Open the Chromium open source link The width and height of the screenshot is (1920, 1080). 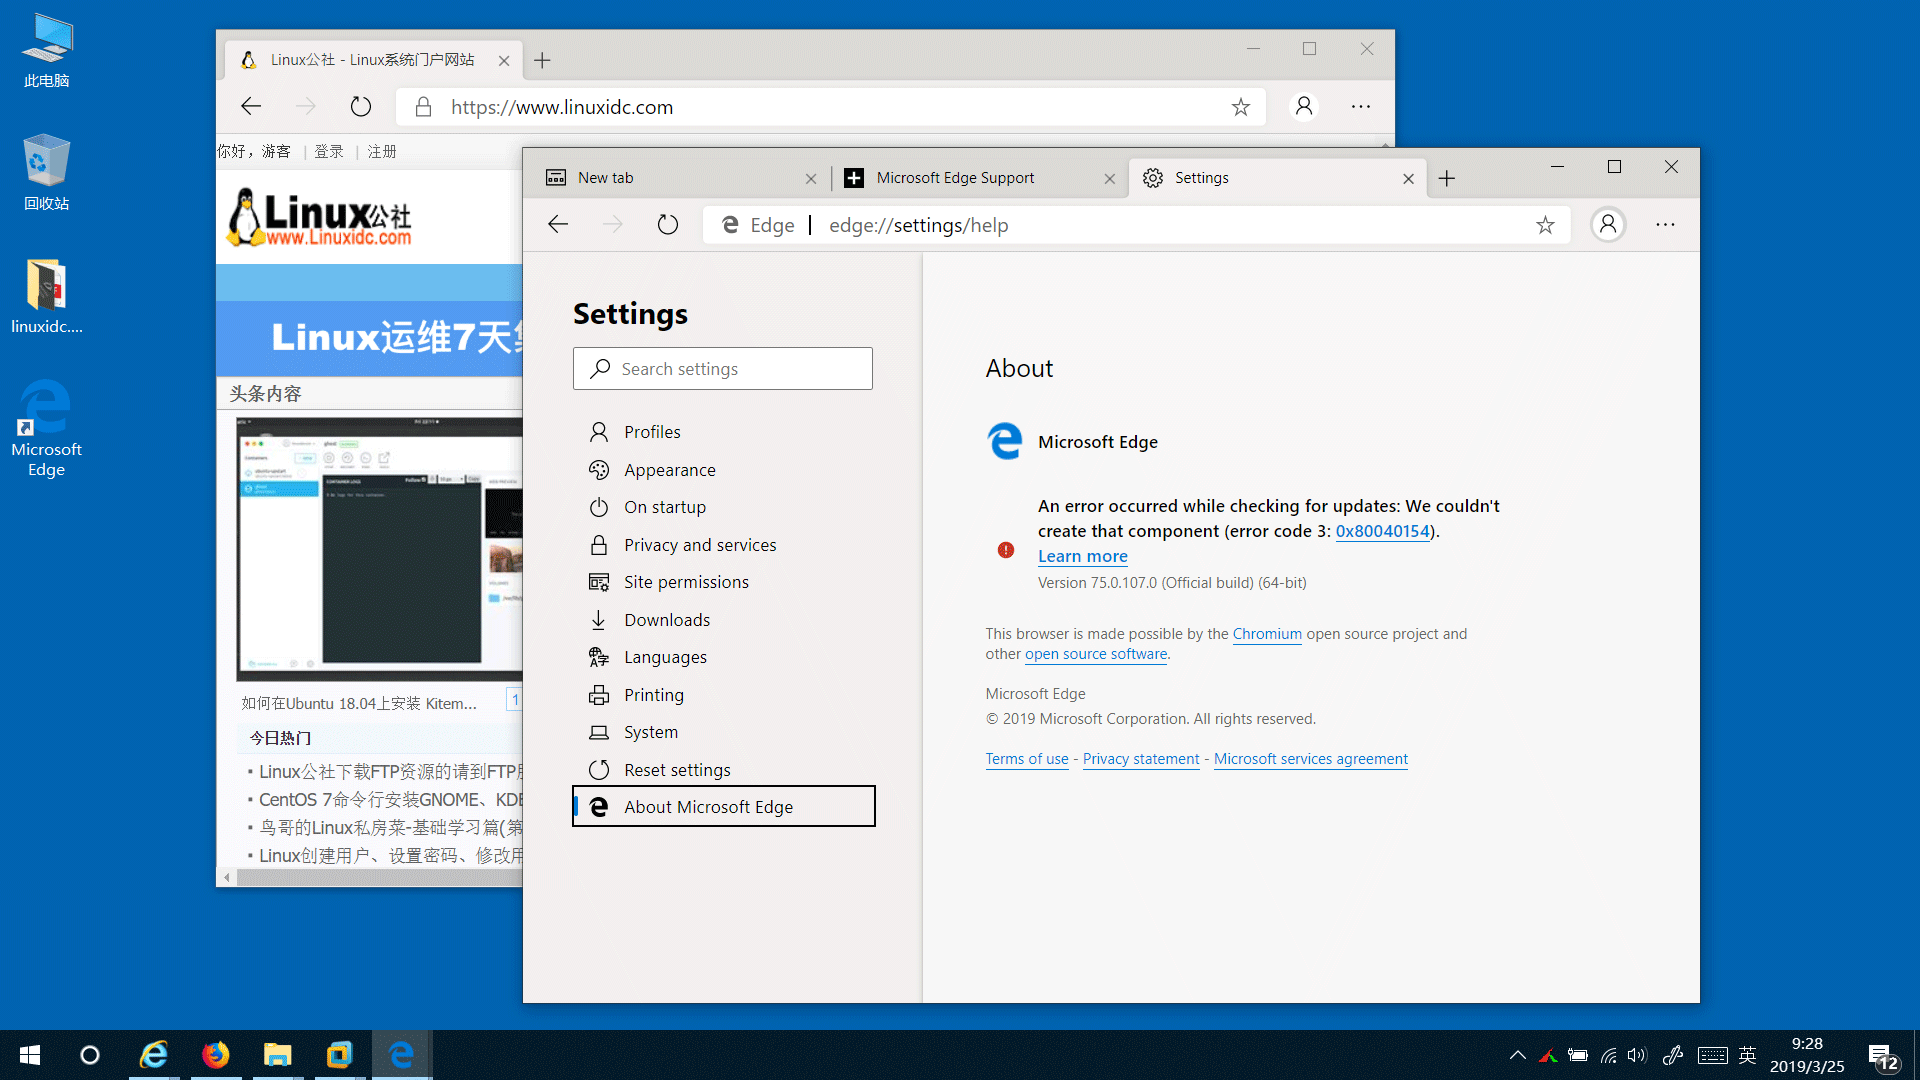[1266, 634]
